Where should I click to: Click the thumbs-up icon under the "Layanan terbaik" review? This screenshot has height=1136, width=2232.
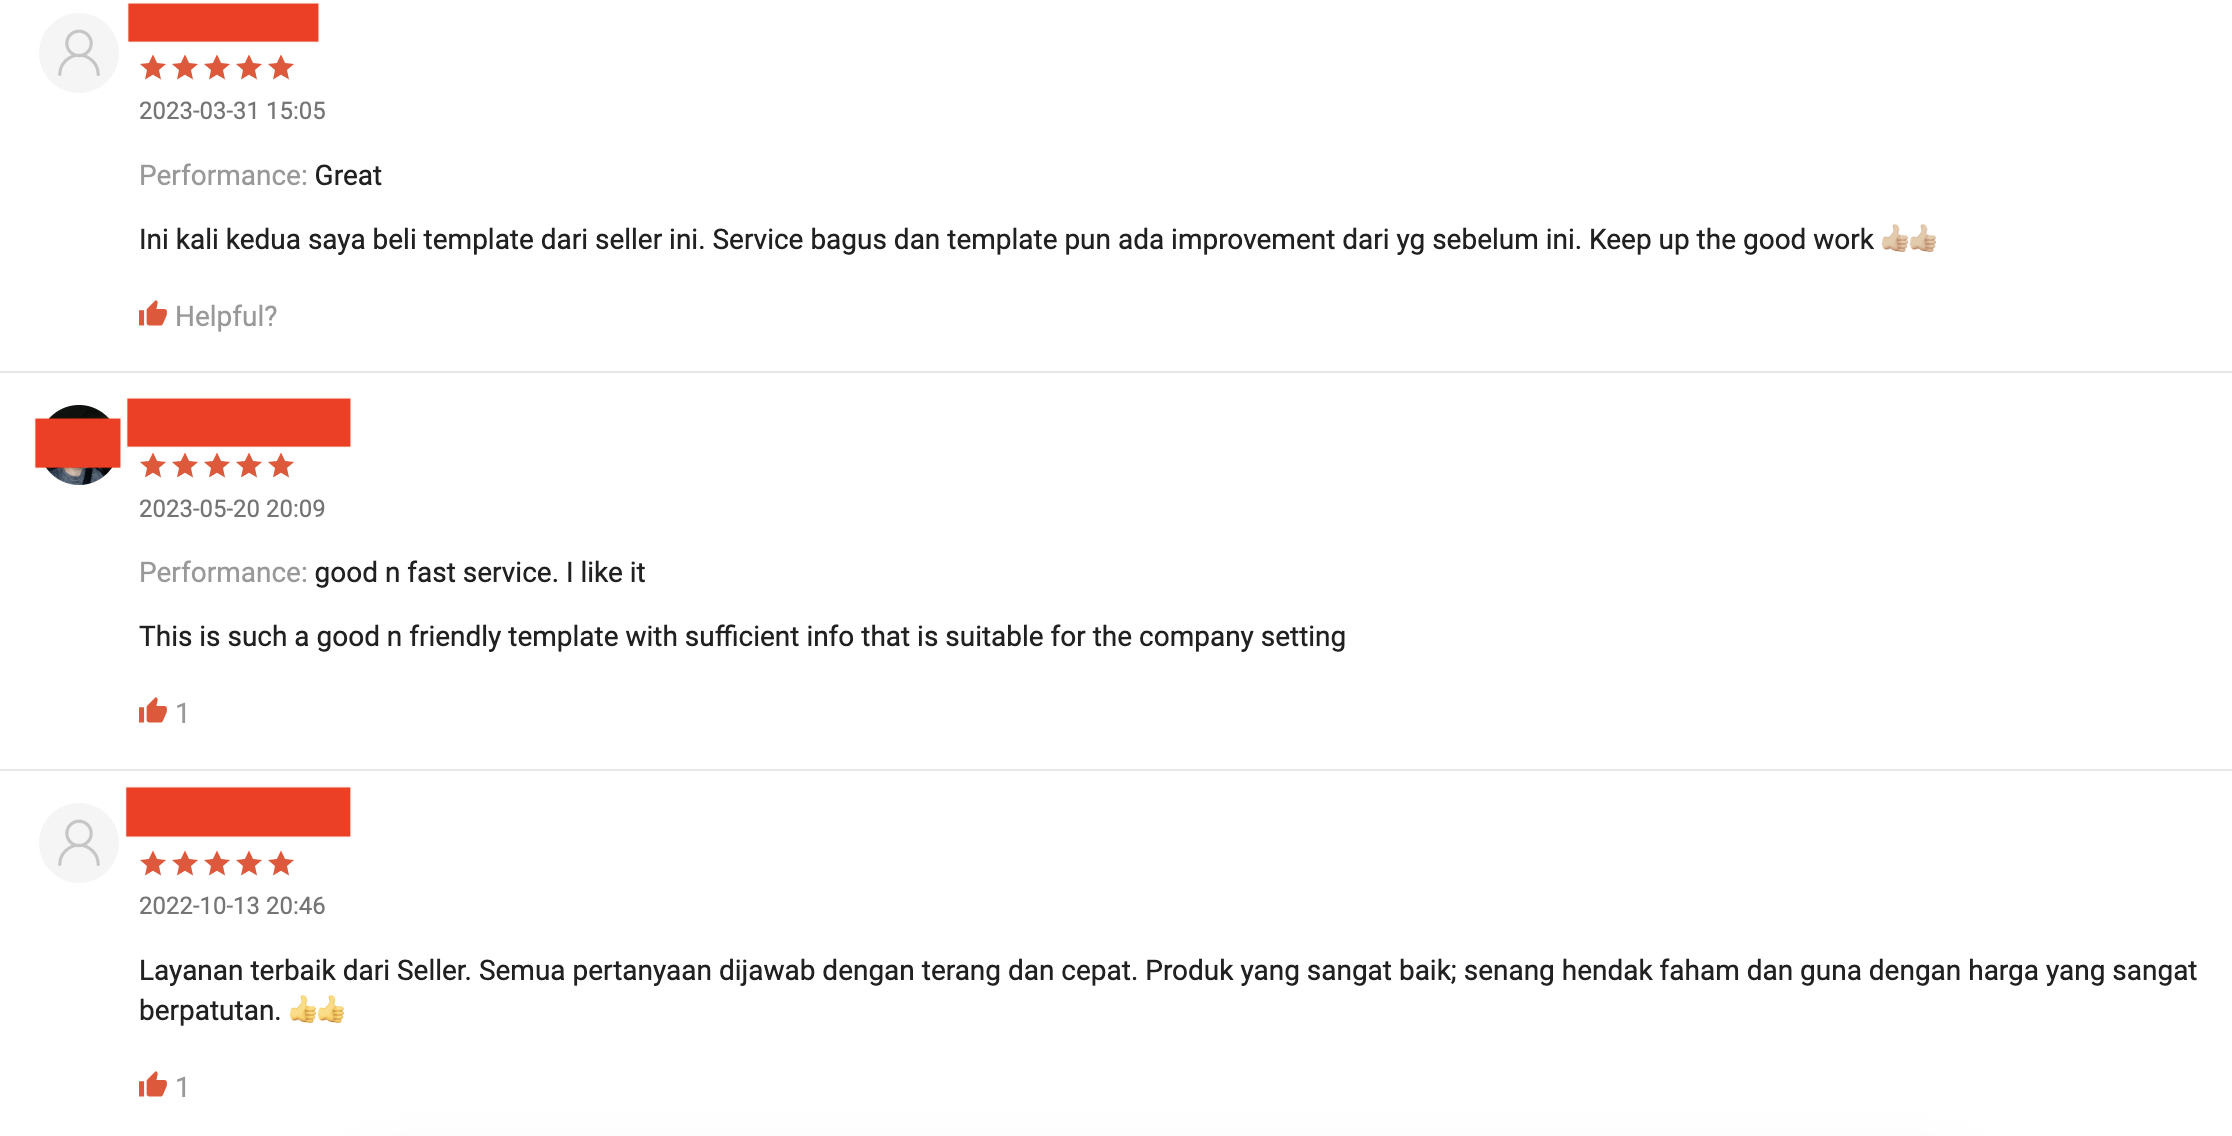[153, 1085]
